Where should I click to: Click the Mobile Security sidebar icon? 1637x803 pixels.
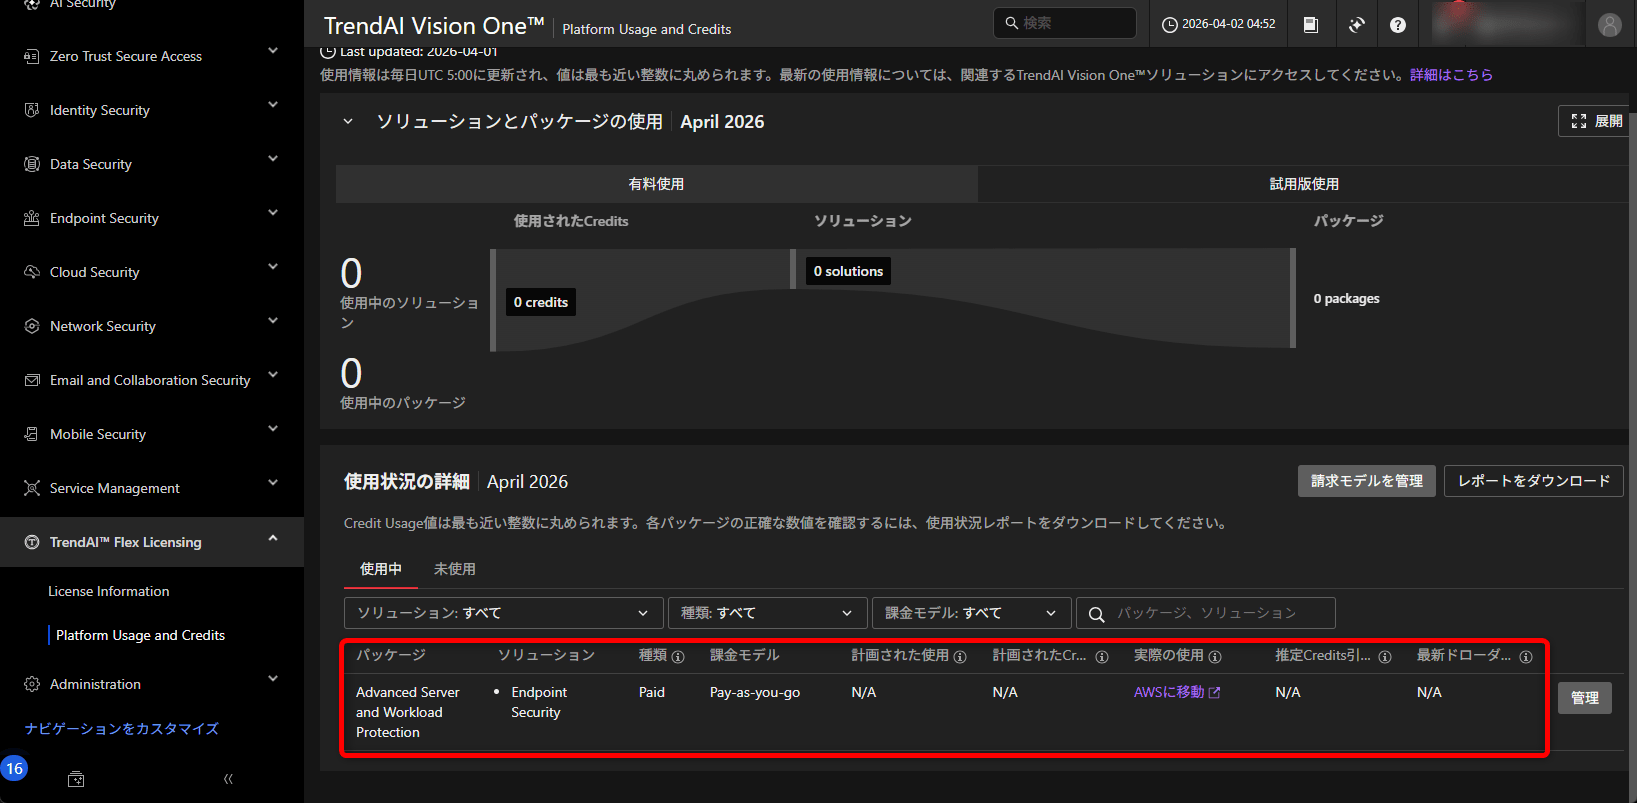click(x=32, y=434)
